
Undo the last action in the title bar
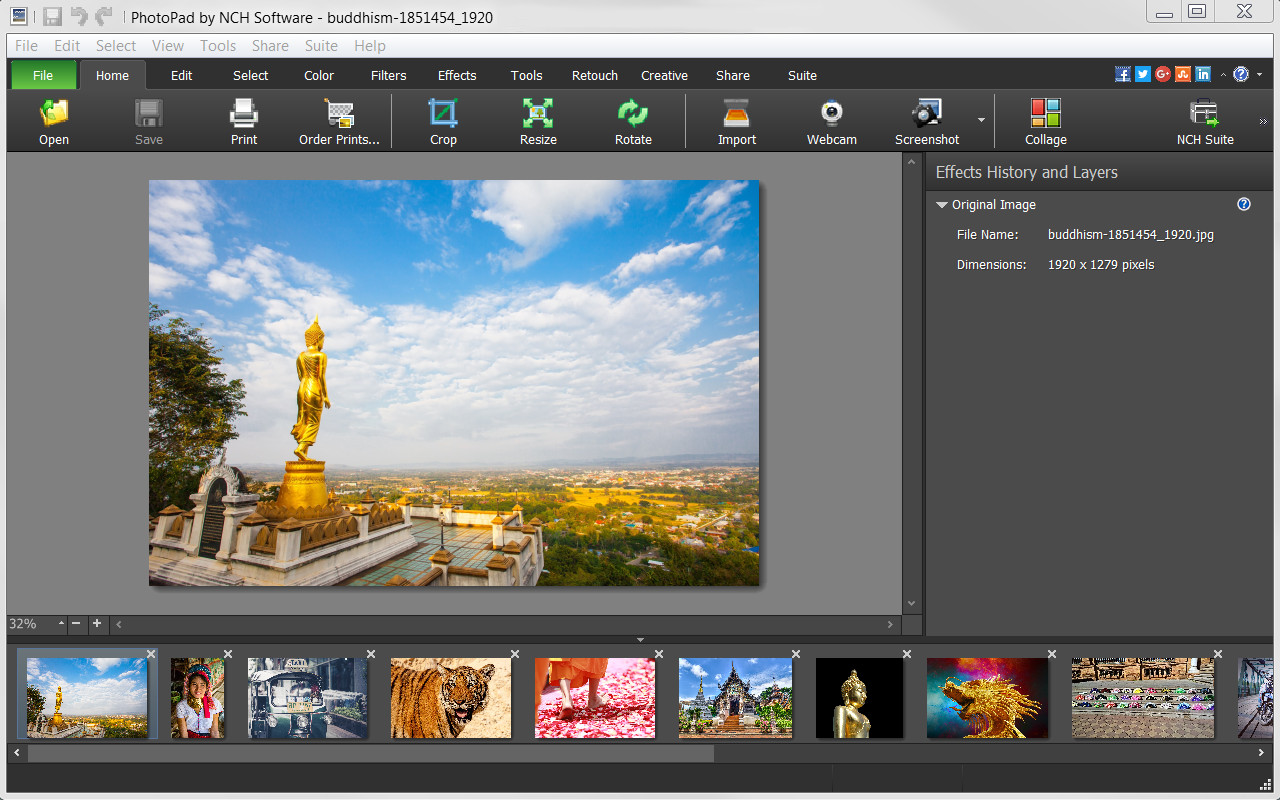[x=75, y=17]
